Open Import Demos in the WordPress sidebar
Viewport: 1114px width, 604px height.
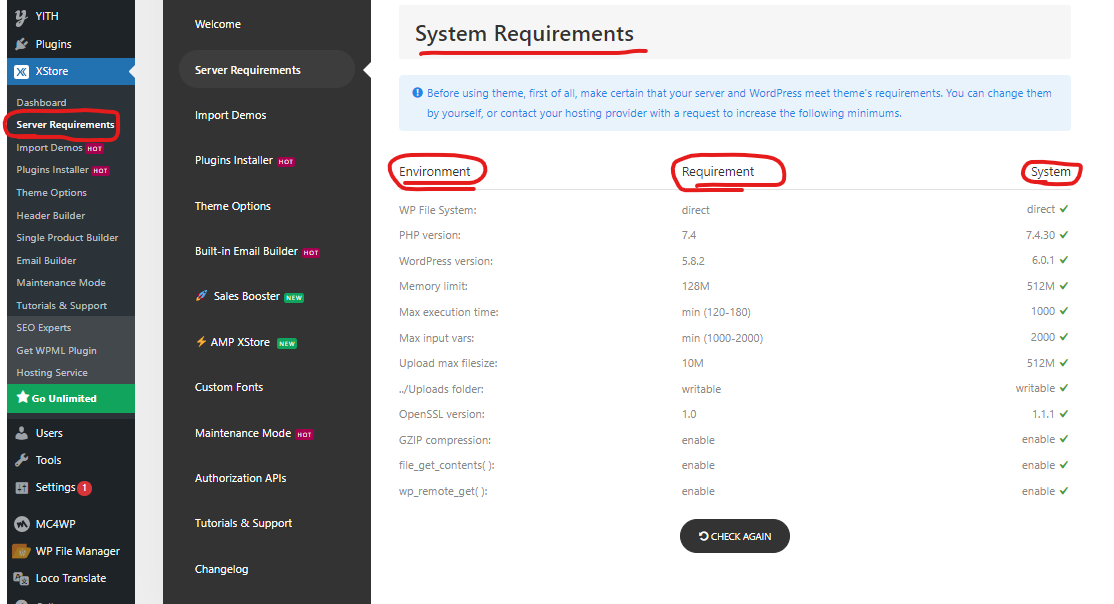click(x=50, y=148)
